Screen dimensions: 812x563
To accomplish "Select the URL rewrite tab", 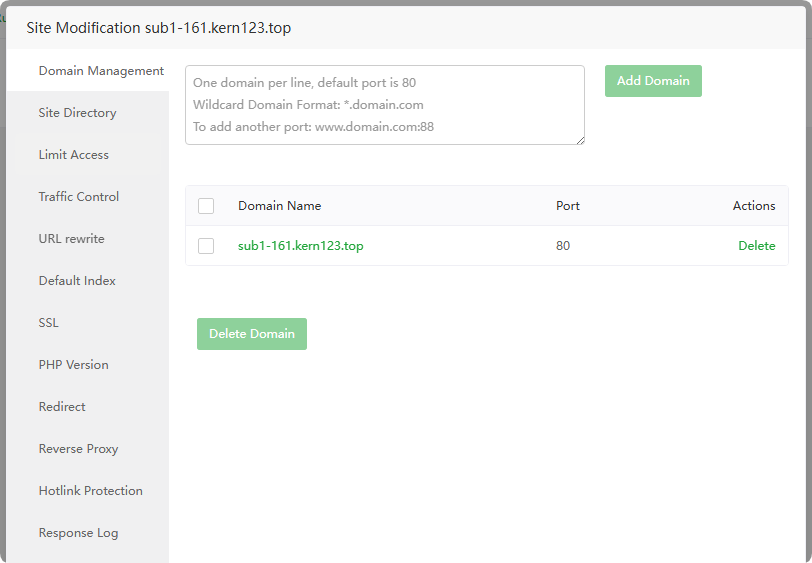I will tap(72, 239).
